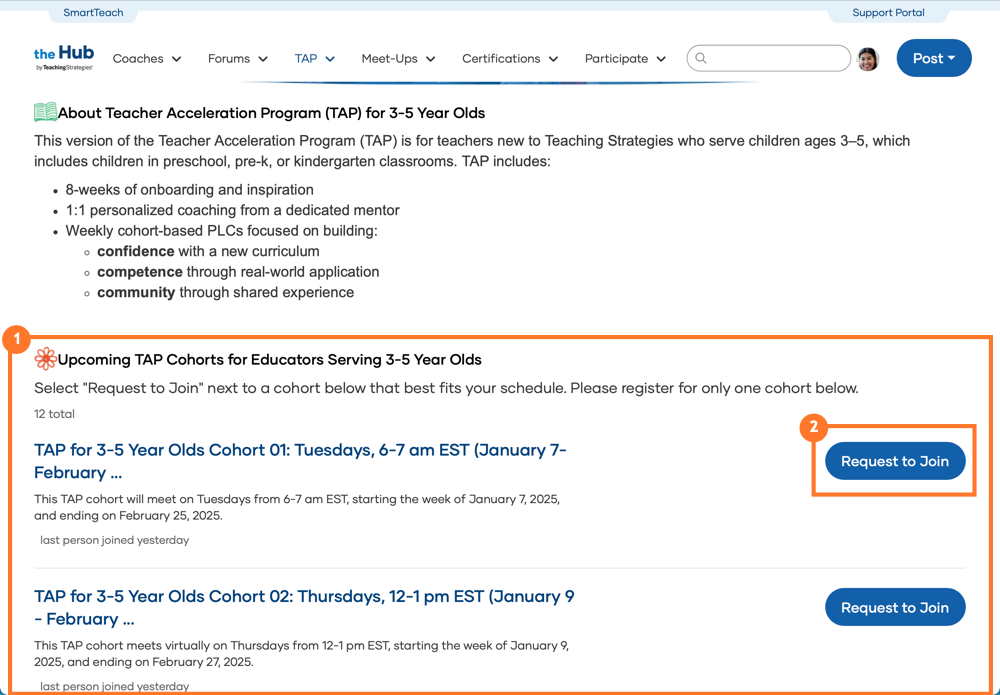Click into the search input field
The height and width of the screenshot is (695, 1000).
(777, 58)
